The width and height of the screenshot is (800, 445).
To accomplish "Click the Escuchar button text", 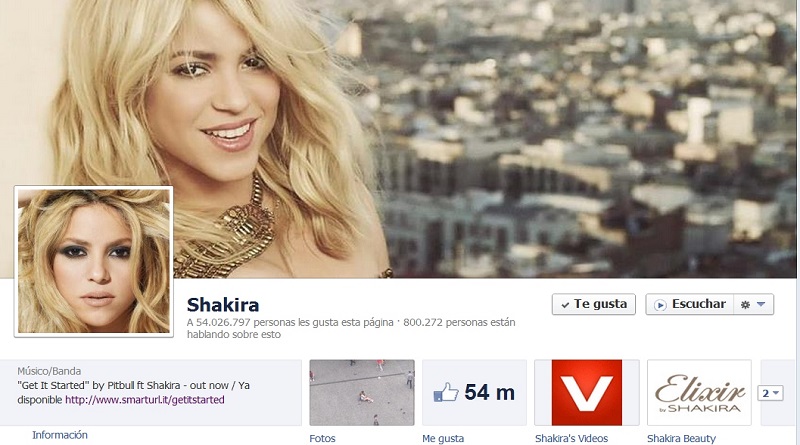I will (x=698, y=304).
